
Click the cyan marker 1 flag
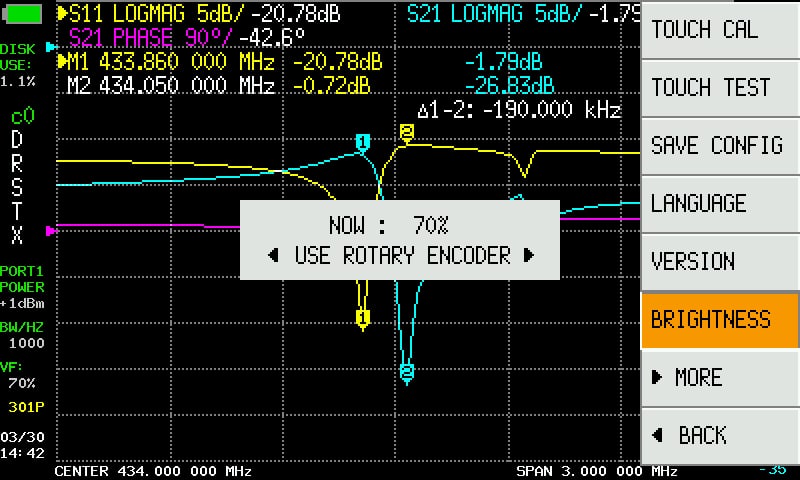click(363, 143)
